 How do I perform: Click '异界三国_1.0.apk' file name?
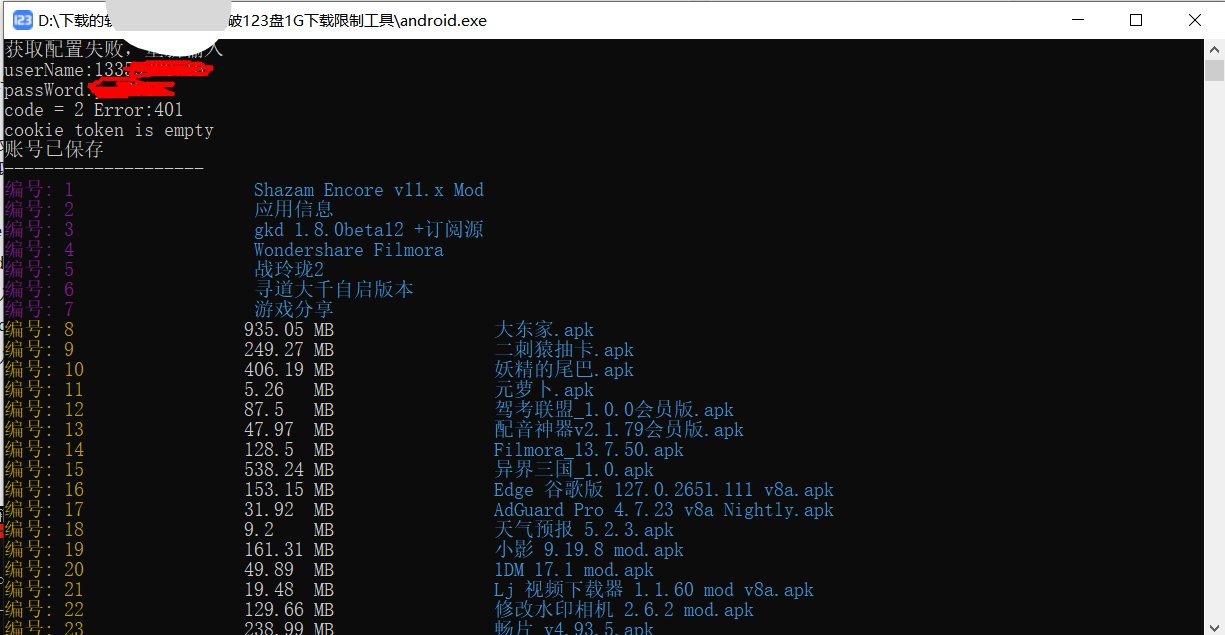point(574,470)
